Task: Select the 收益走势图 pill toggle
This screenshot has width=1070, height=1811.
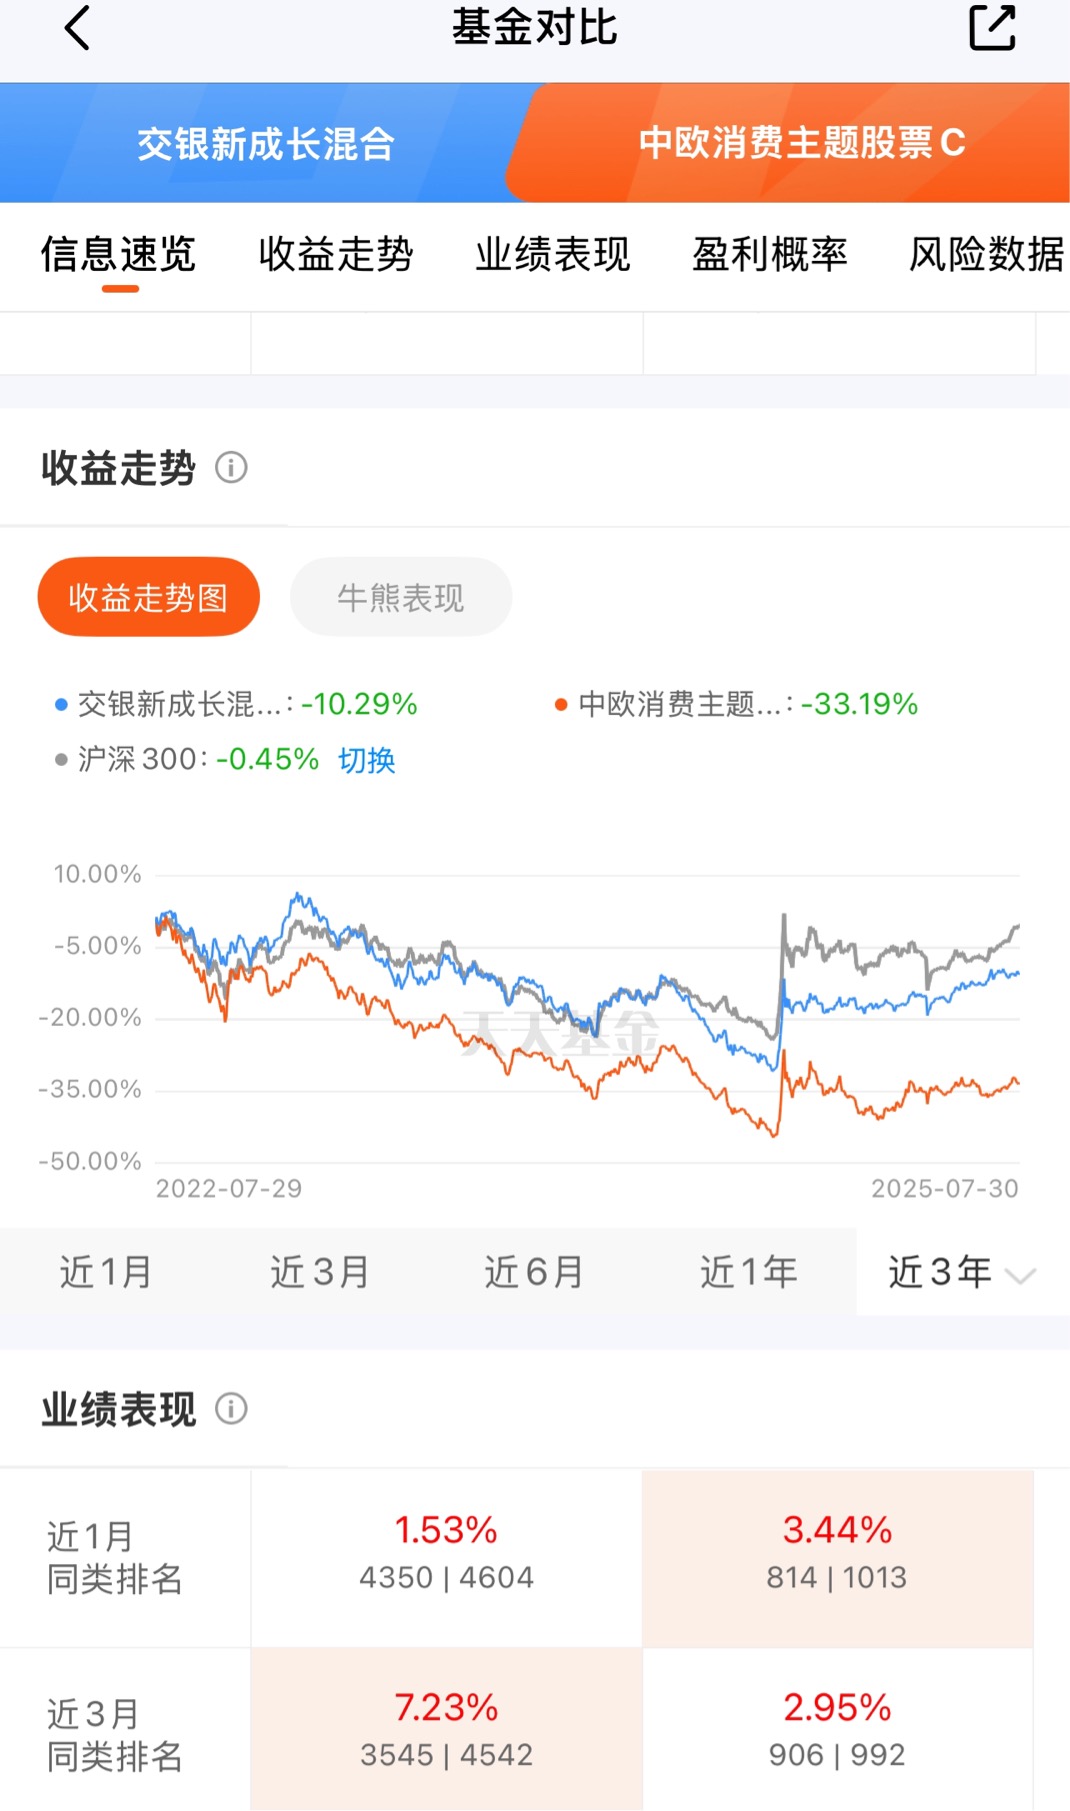Action: point(149,597)
